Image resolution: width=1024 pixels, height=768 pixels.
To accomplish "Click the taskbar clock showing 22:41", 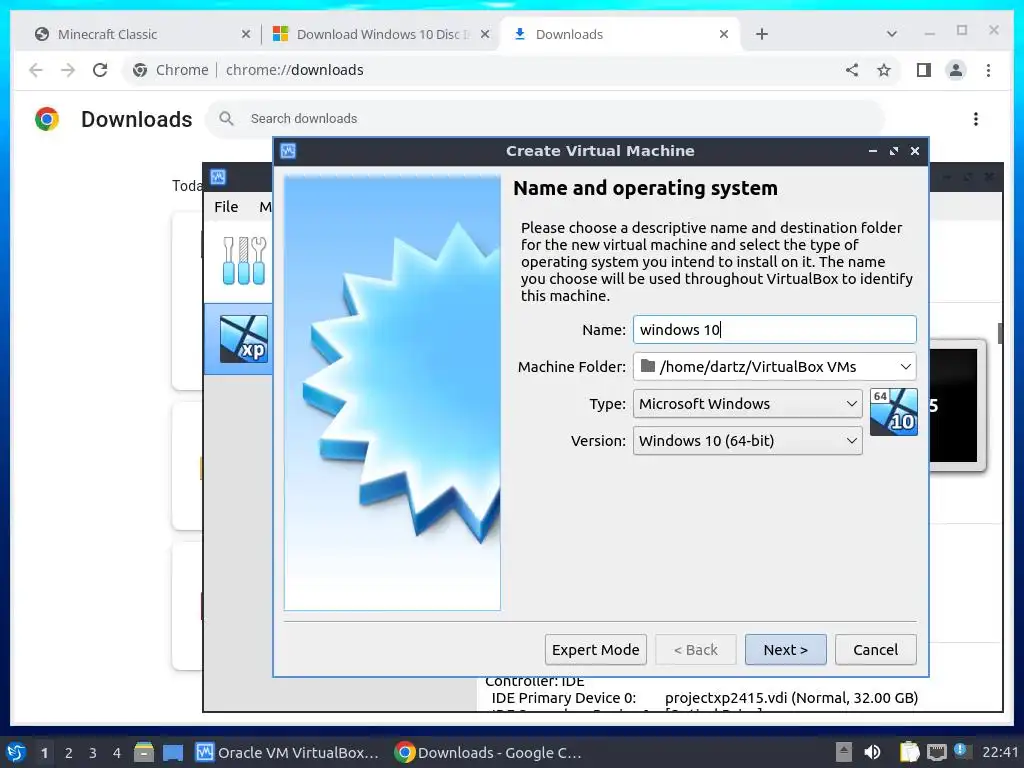I will (999, 752).
